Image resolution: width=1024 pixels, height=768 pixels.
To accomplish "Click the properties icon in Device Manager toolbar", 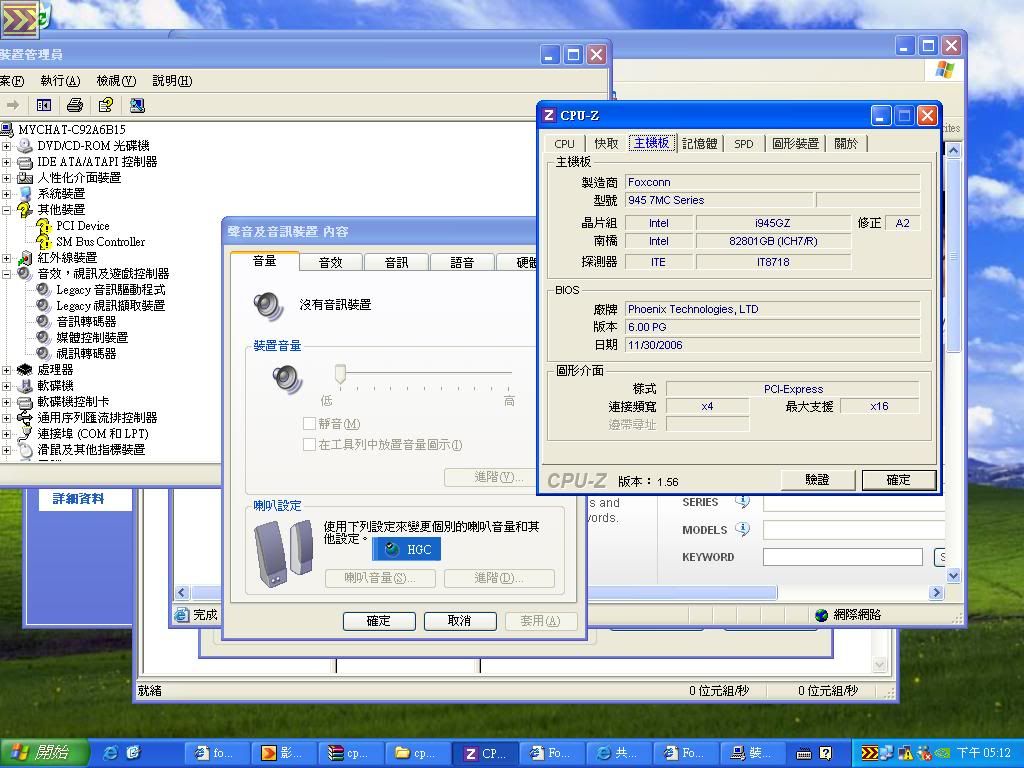I will [x=105, y=105].
